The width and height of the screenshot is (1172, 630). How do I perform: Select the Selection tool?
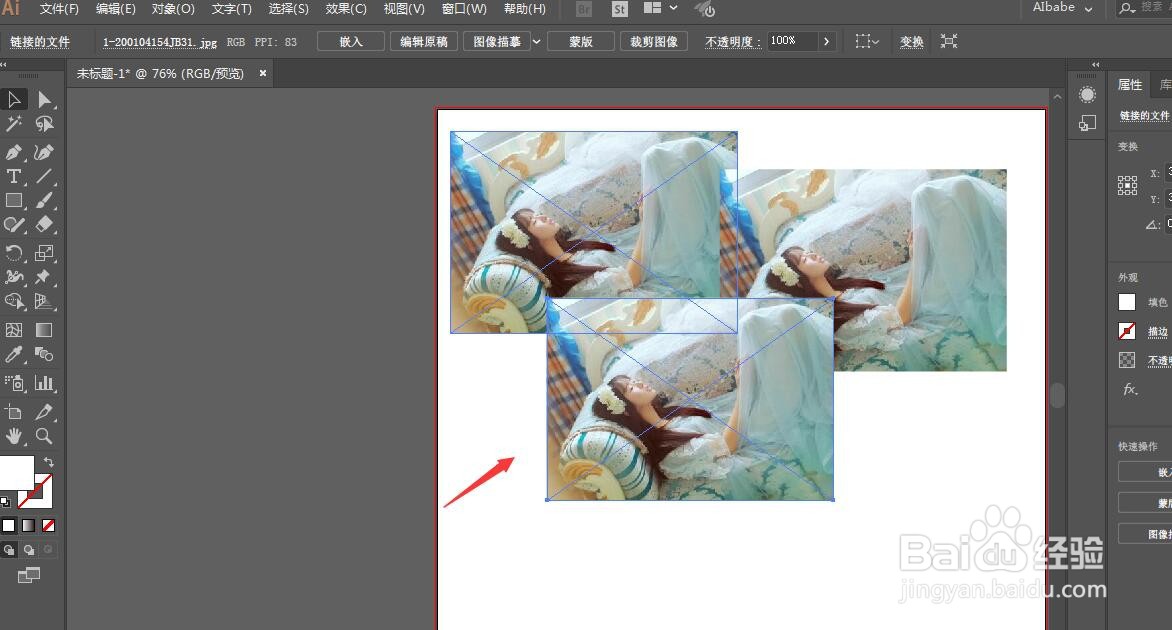point(13,99)
